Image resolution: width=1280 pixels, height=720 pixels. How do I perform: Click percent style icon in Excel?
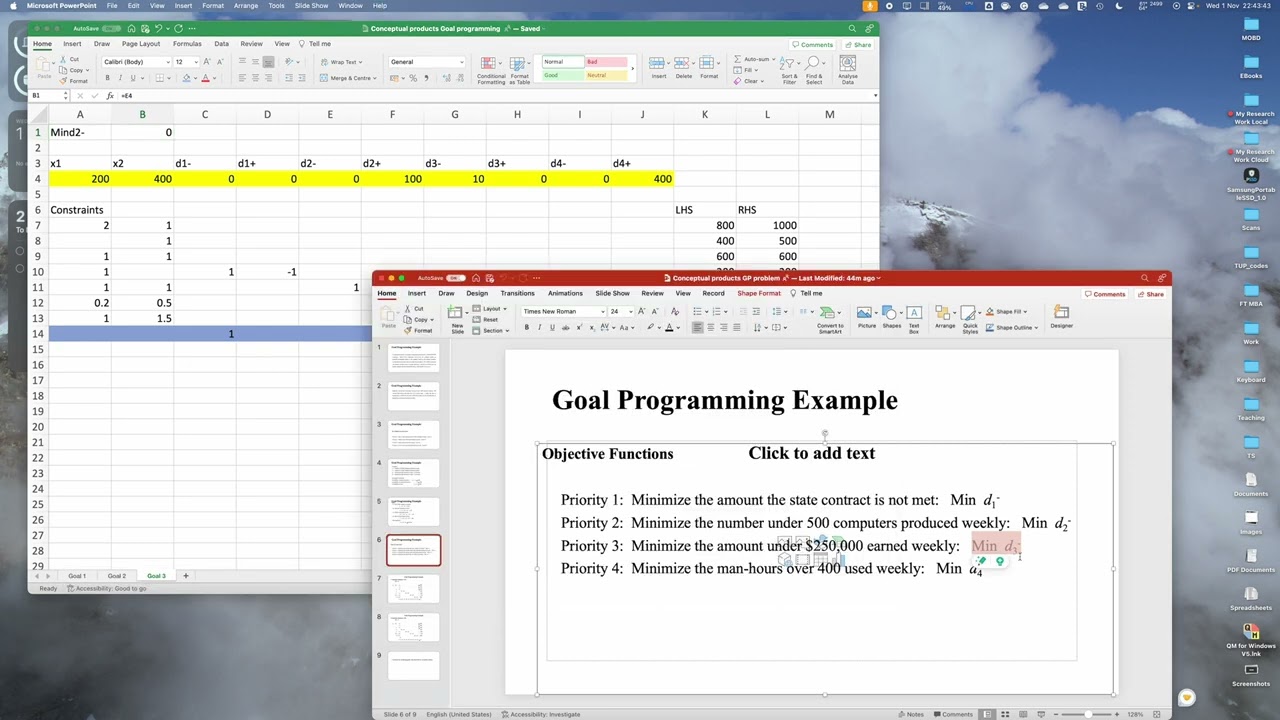click(x=413, y=78)
